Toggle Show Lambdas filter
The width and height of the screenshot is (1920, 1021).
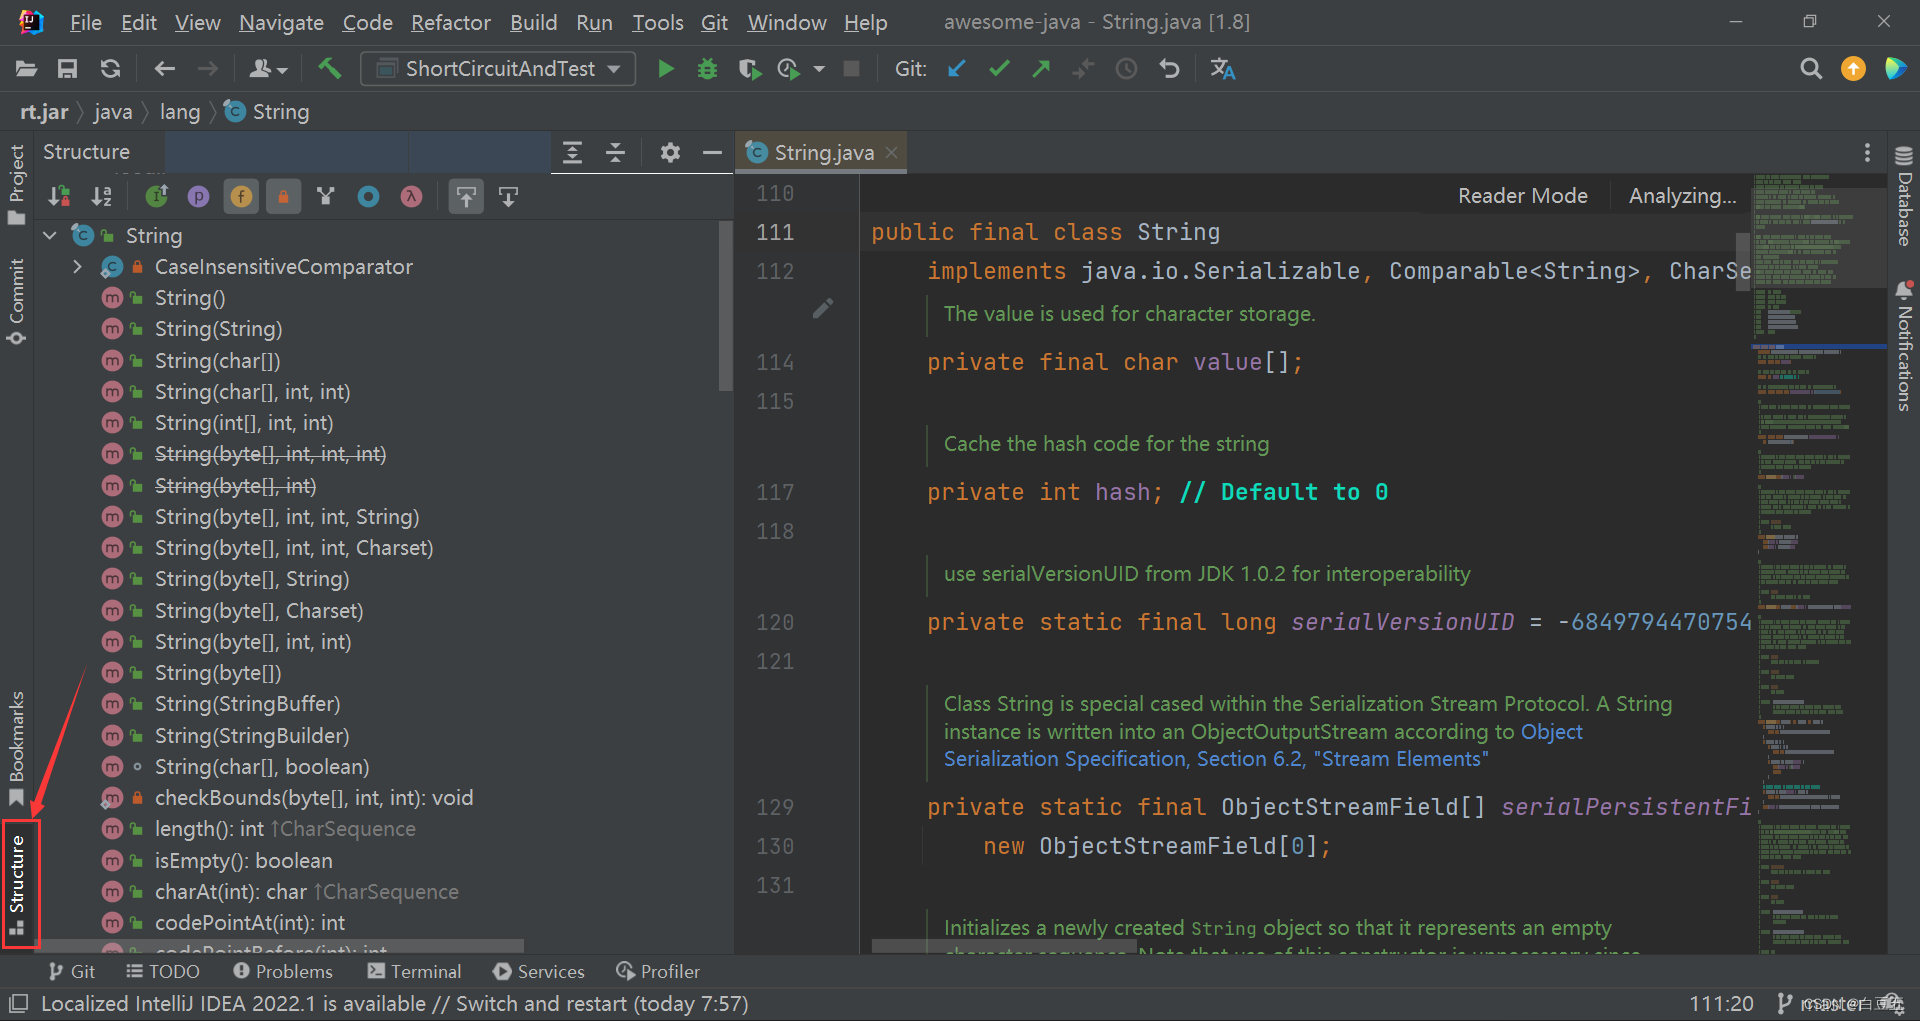(x=411, y=197)
